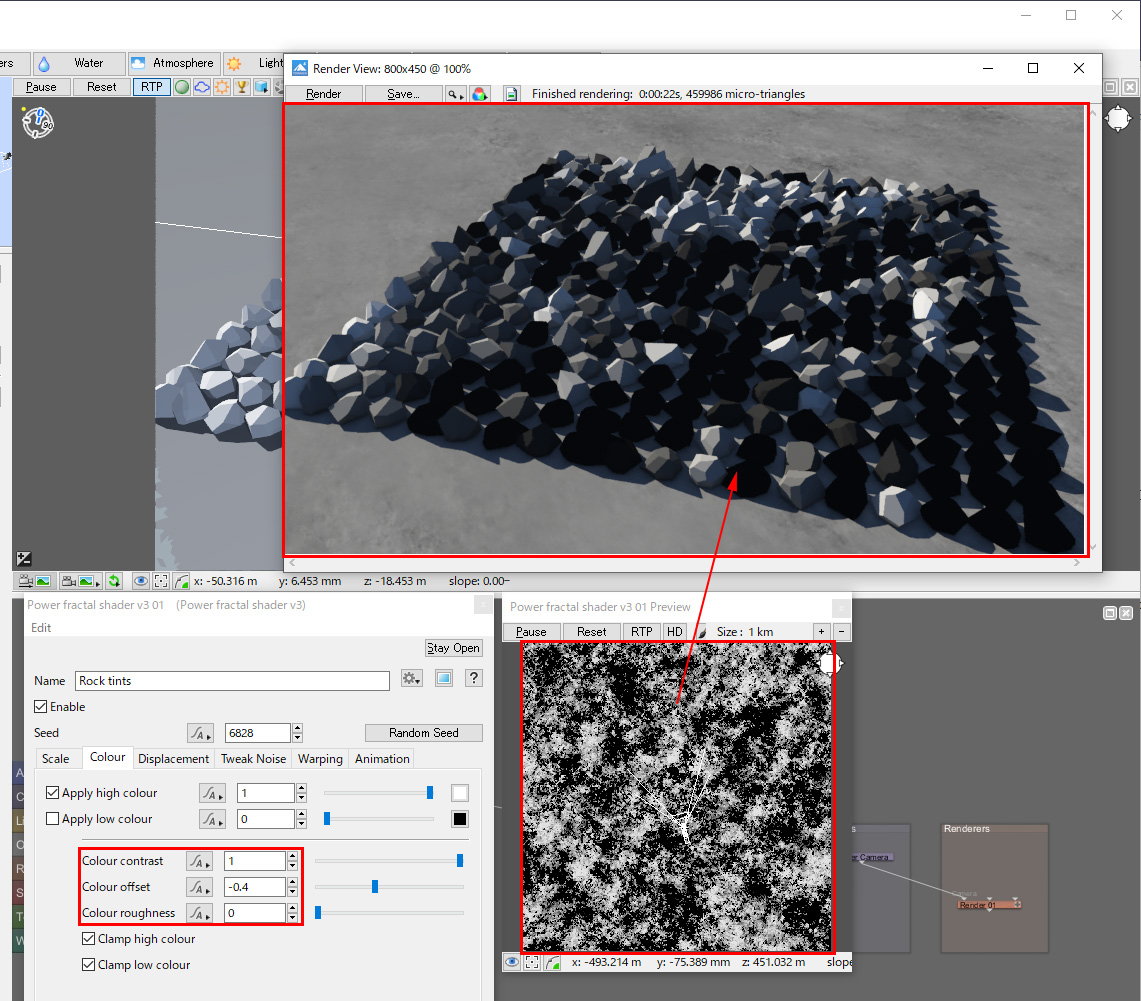Open the Seed animation button dropdown
The height and width of the screenshot is (1001, 1141).
[x=200, y=733]
